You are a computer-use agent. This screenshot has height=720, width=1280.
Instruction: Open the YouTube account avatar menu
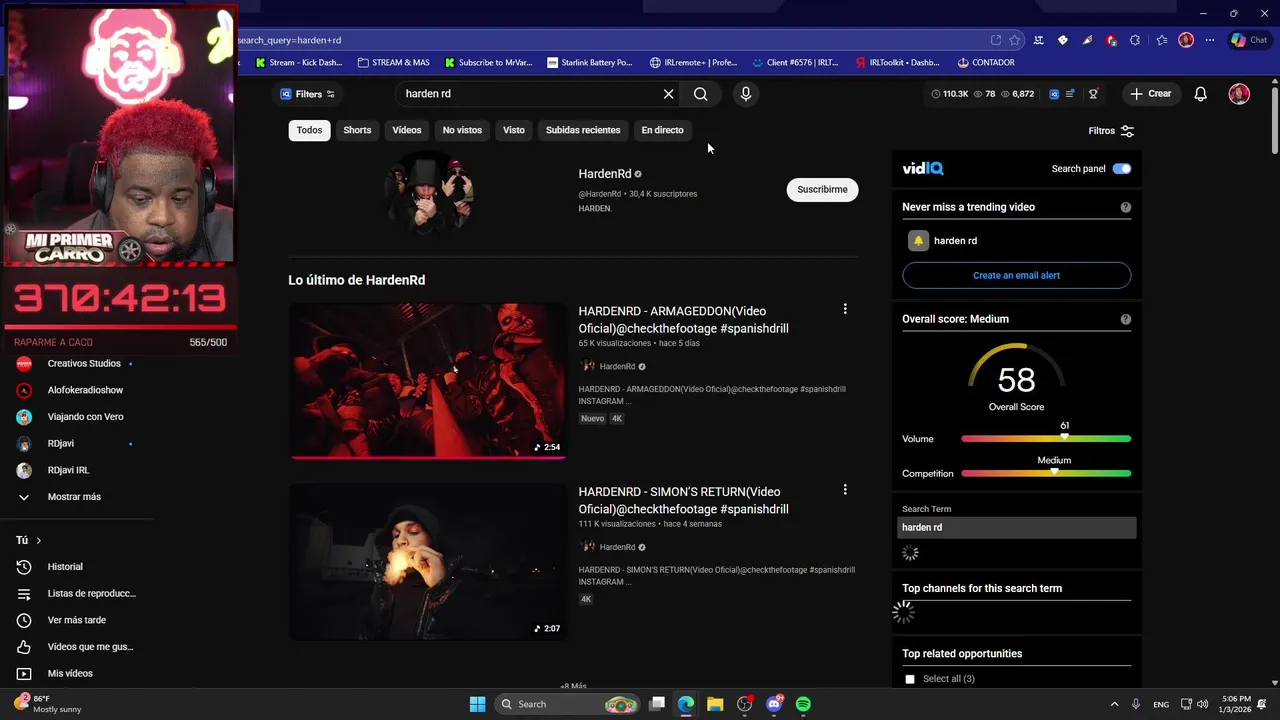[x=1239, y=94]
